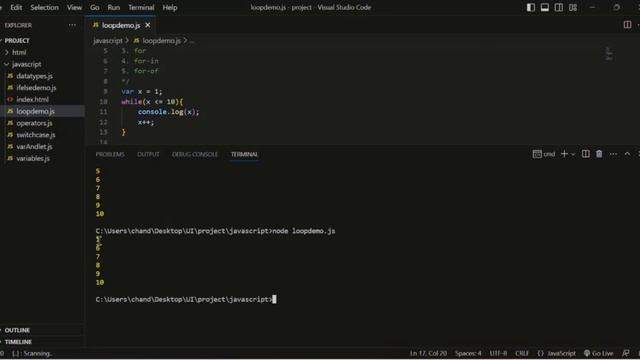Image resolution: width=640 pixels, height=360 pixels.
Task: Open switchcase.js file
Action: [36, 135]
